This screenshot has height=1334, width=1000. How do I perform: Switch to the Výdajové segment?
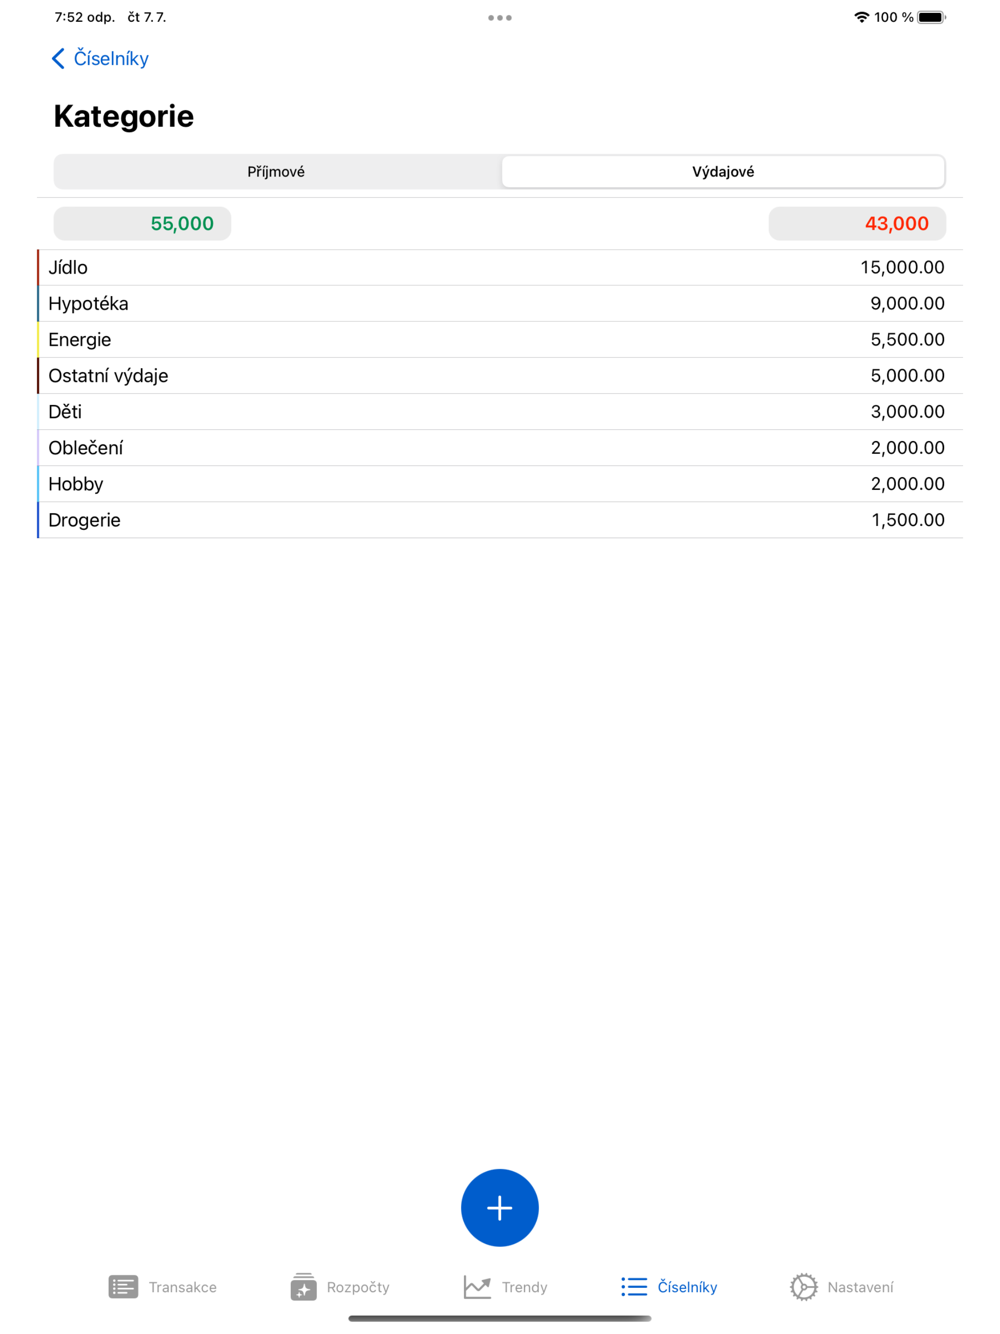pos(723,171)
